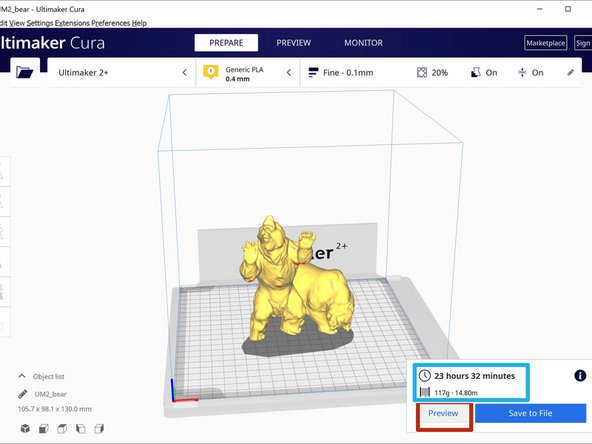Click the info icon in slice panel
This screenshot has height=444, width=592.
point(580,375)
